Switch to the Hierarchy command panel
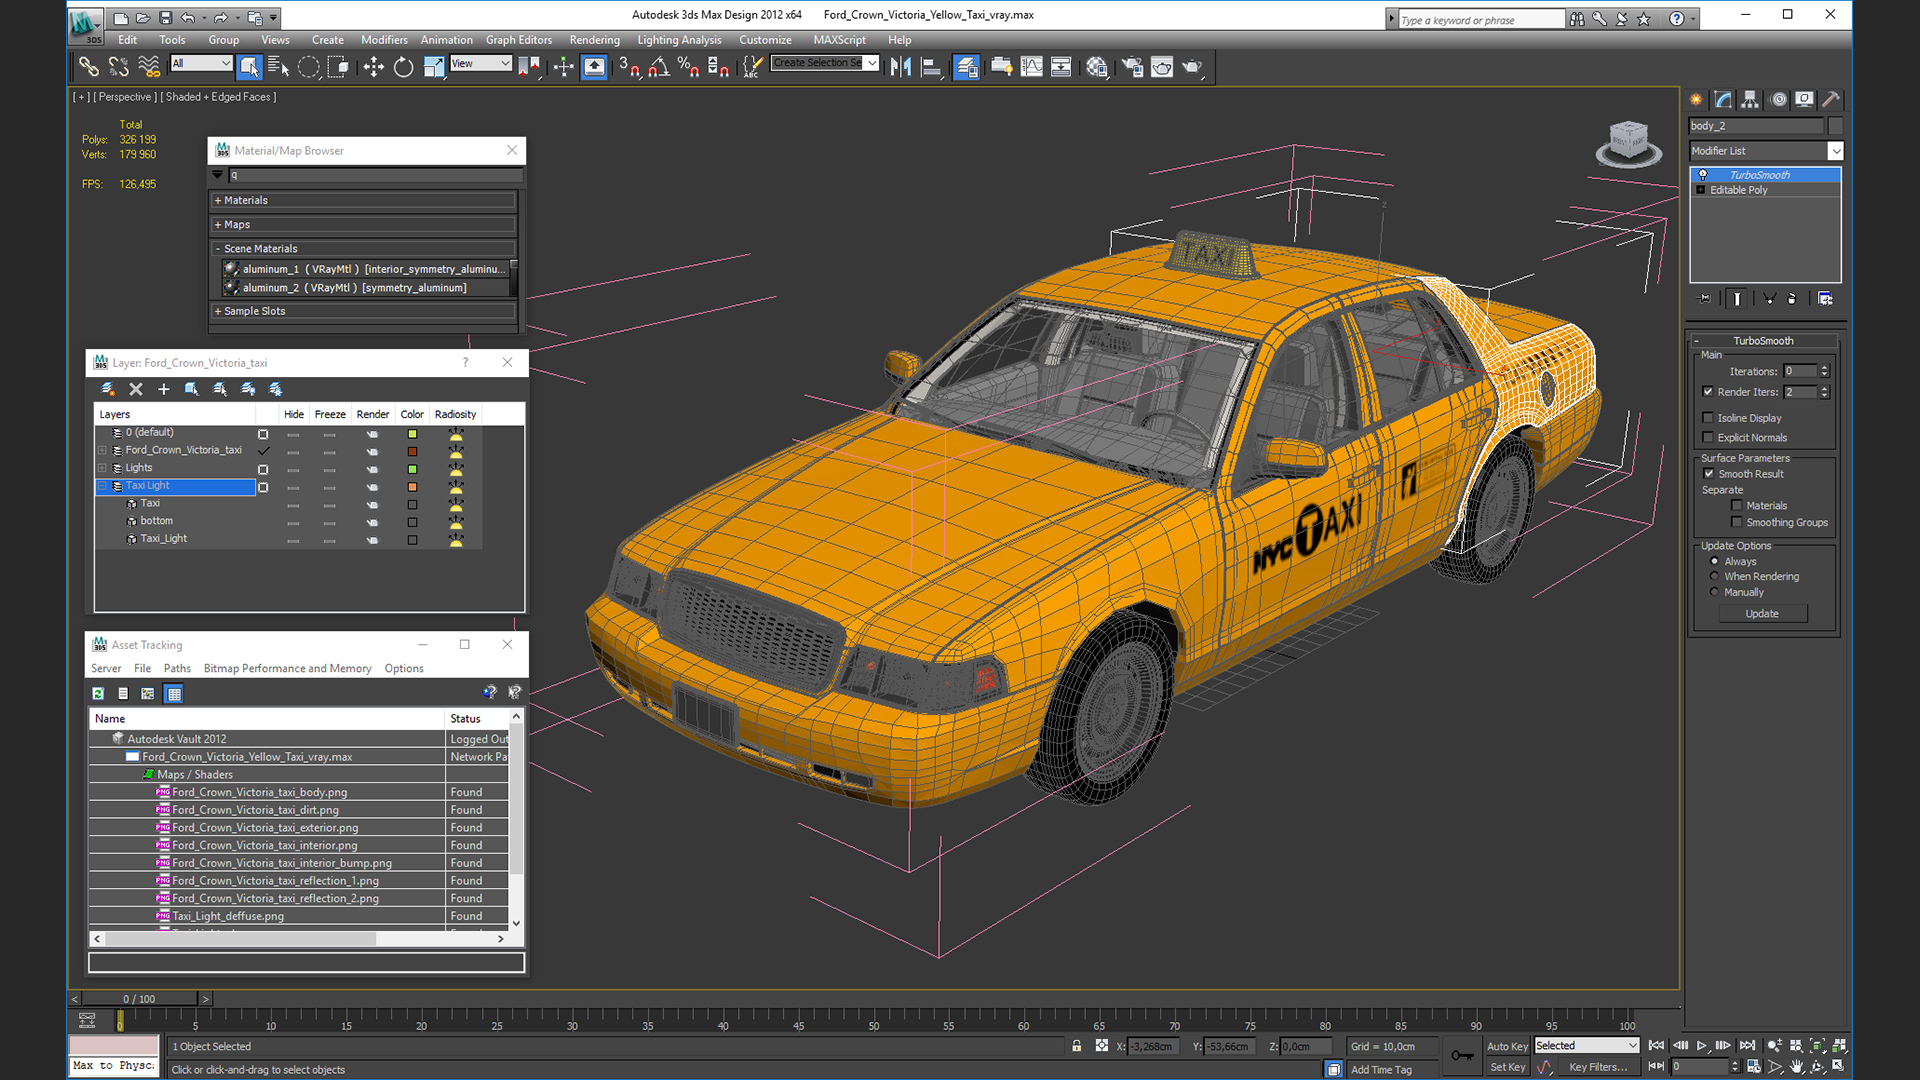1920x1080 pixels. pyautogui.click(x=1750, y=99)
